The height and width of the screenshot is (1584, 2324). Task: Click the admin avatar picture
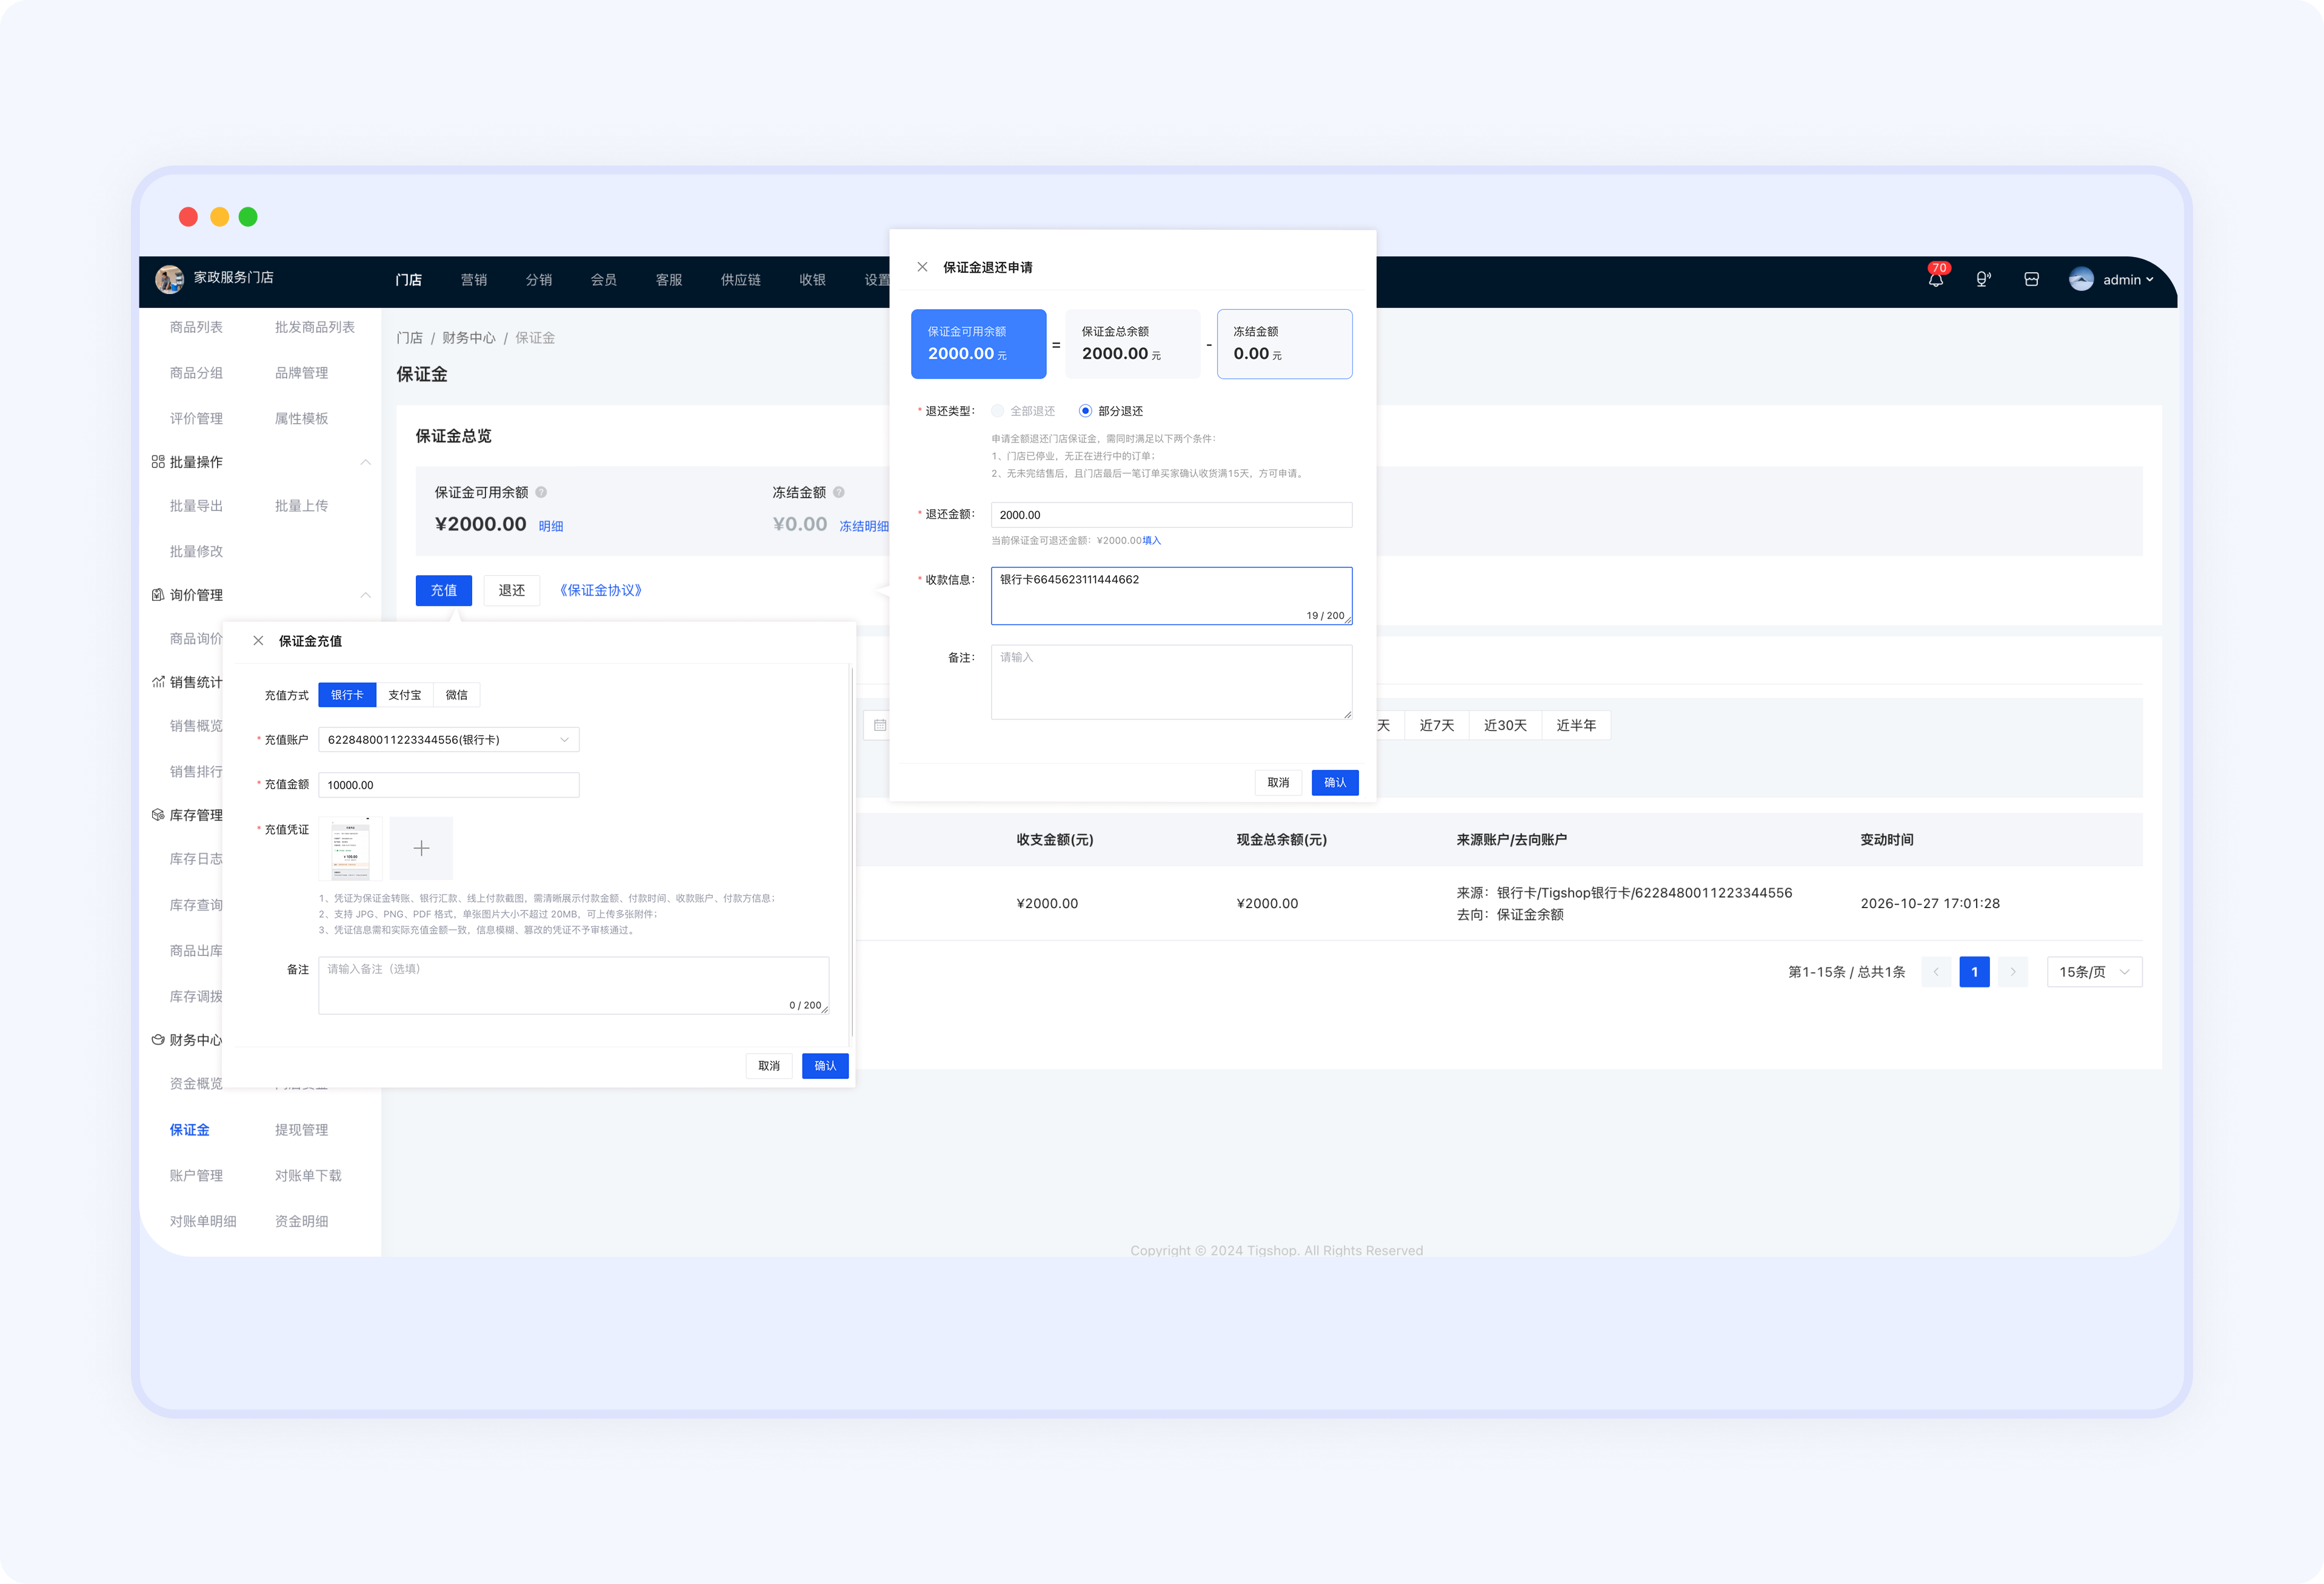tap(2081, 280)
